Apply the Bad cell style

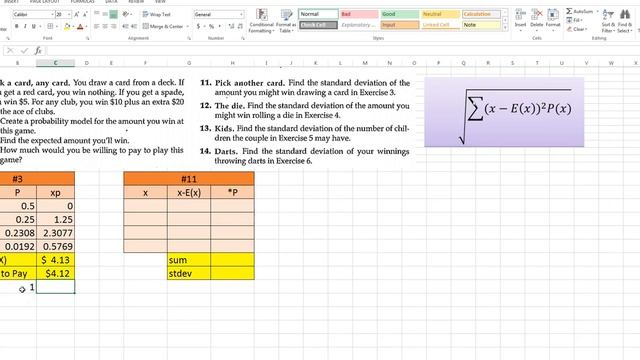(x=359, y=14)
